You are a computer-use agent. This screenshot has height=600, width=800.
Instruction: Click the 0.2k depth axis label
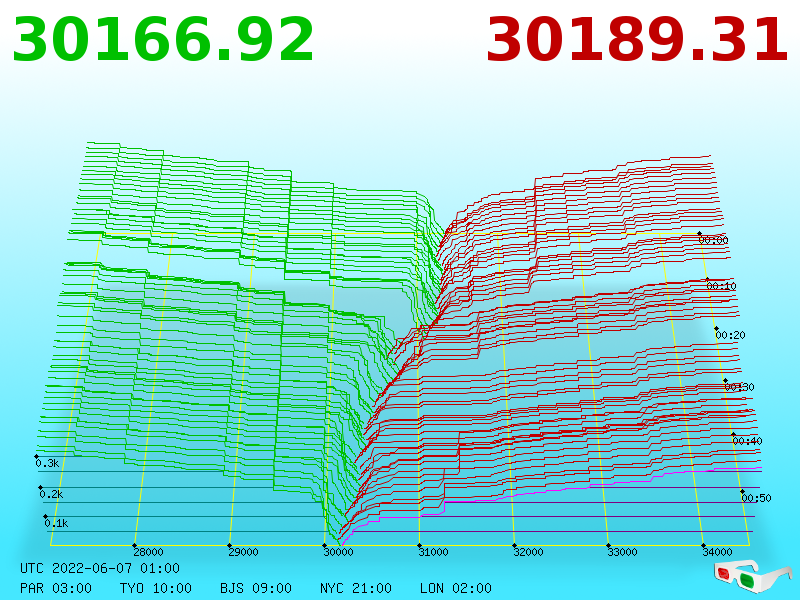52,494
